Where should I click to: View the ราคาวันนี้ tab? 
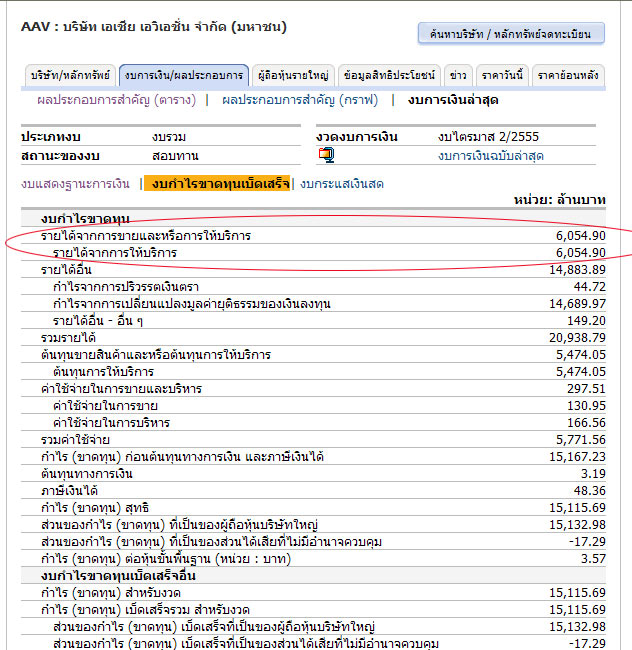[502, 75]
